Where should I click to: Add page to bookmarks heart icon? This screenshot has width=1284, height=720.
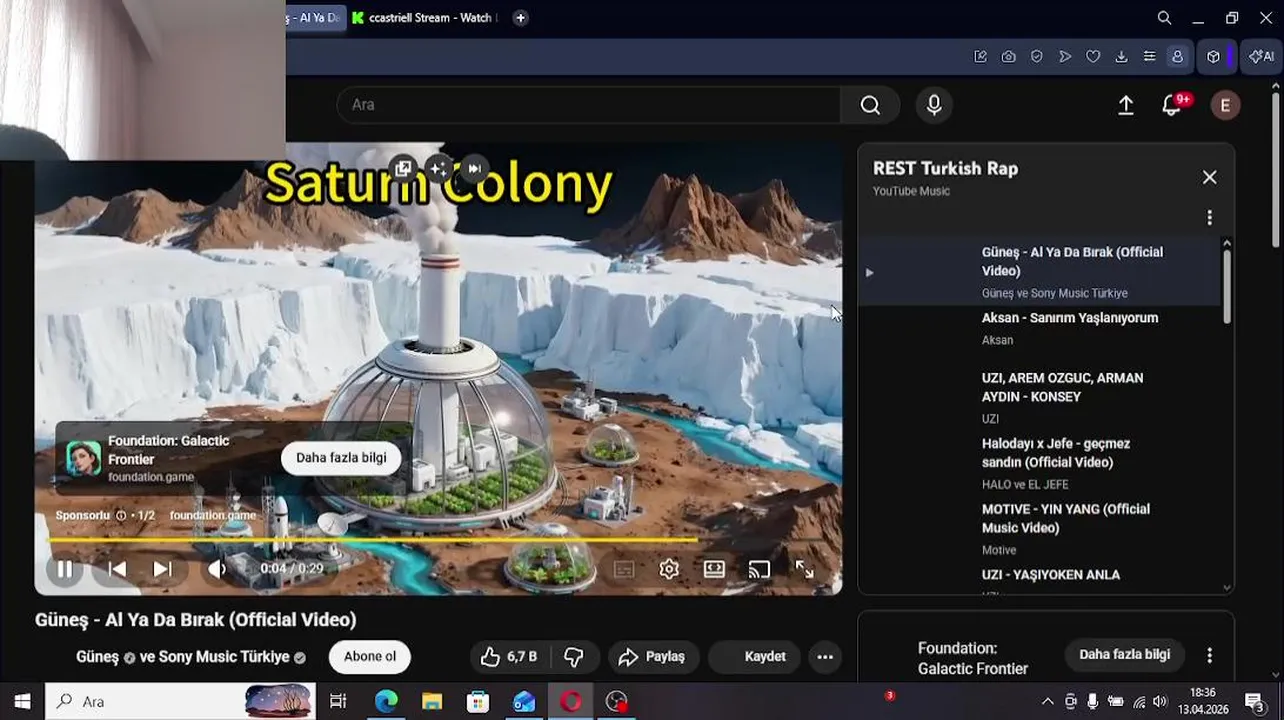(1093, 57)
